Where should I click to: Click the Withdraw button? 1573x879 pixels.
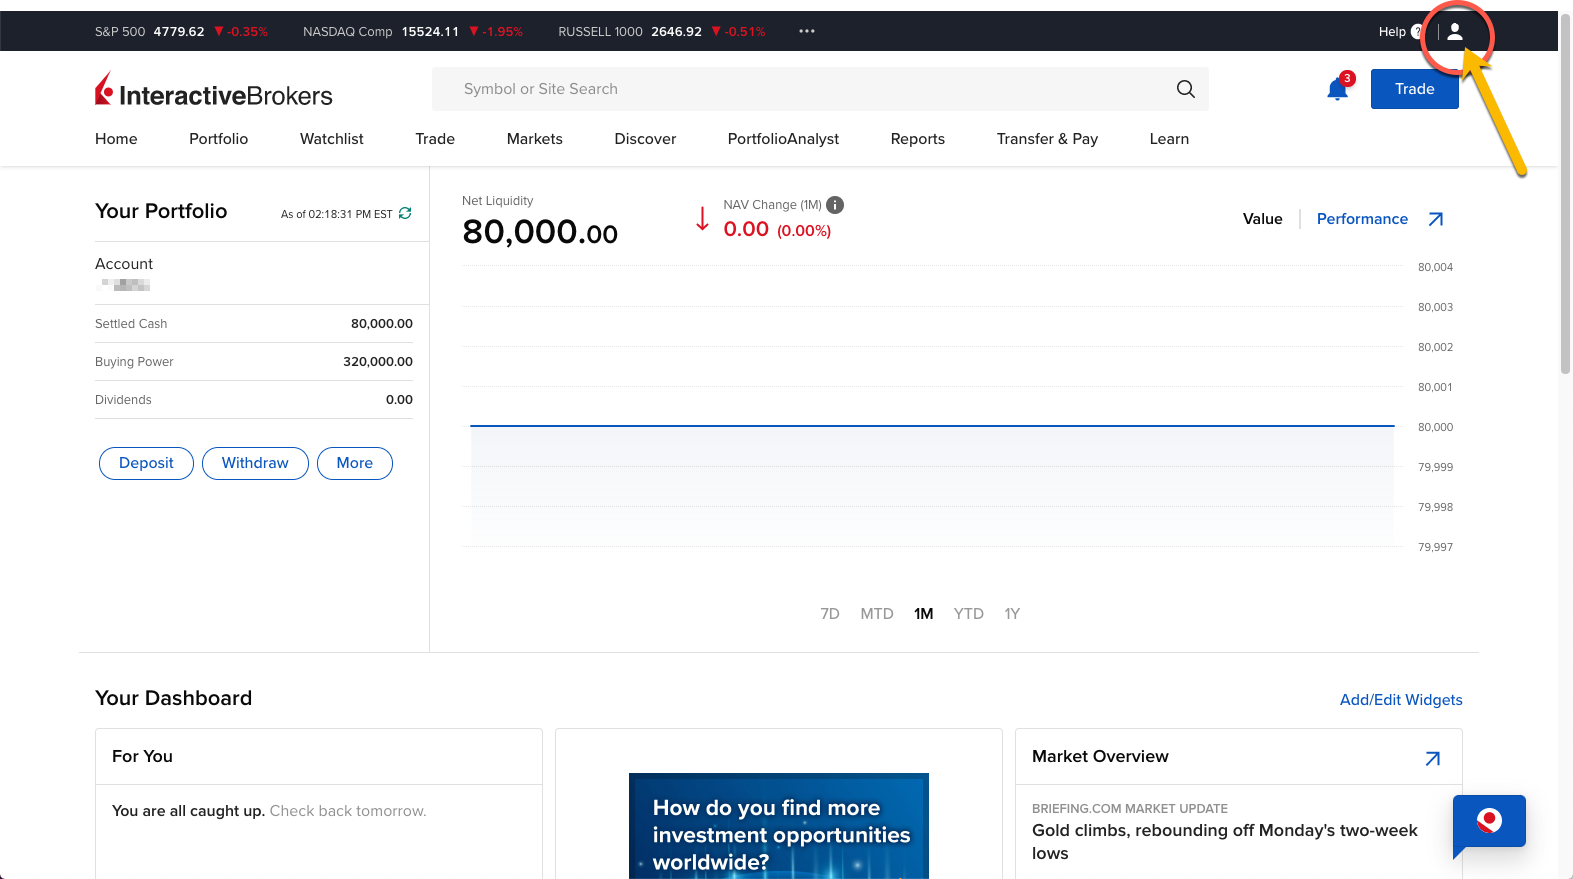click(x=255, y=463)
